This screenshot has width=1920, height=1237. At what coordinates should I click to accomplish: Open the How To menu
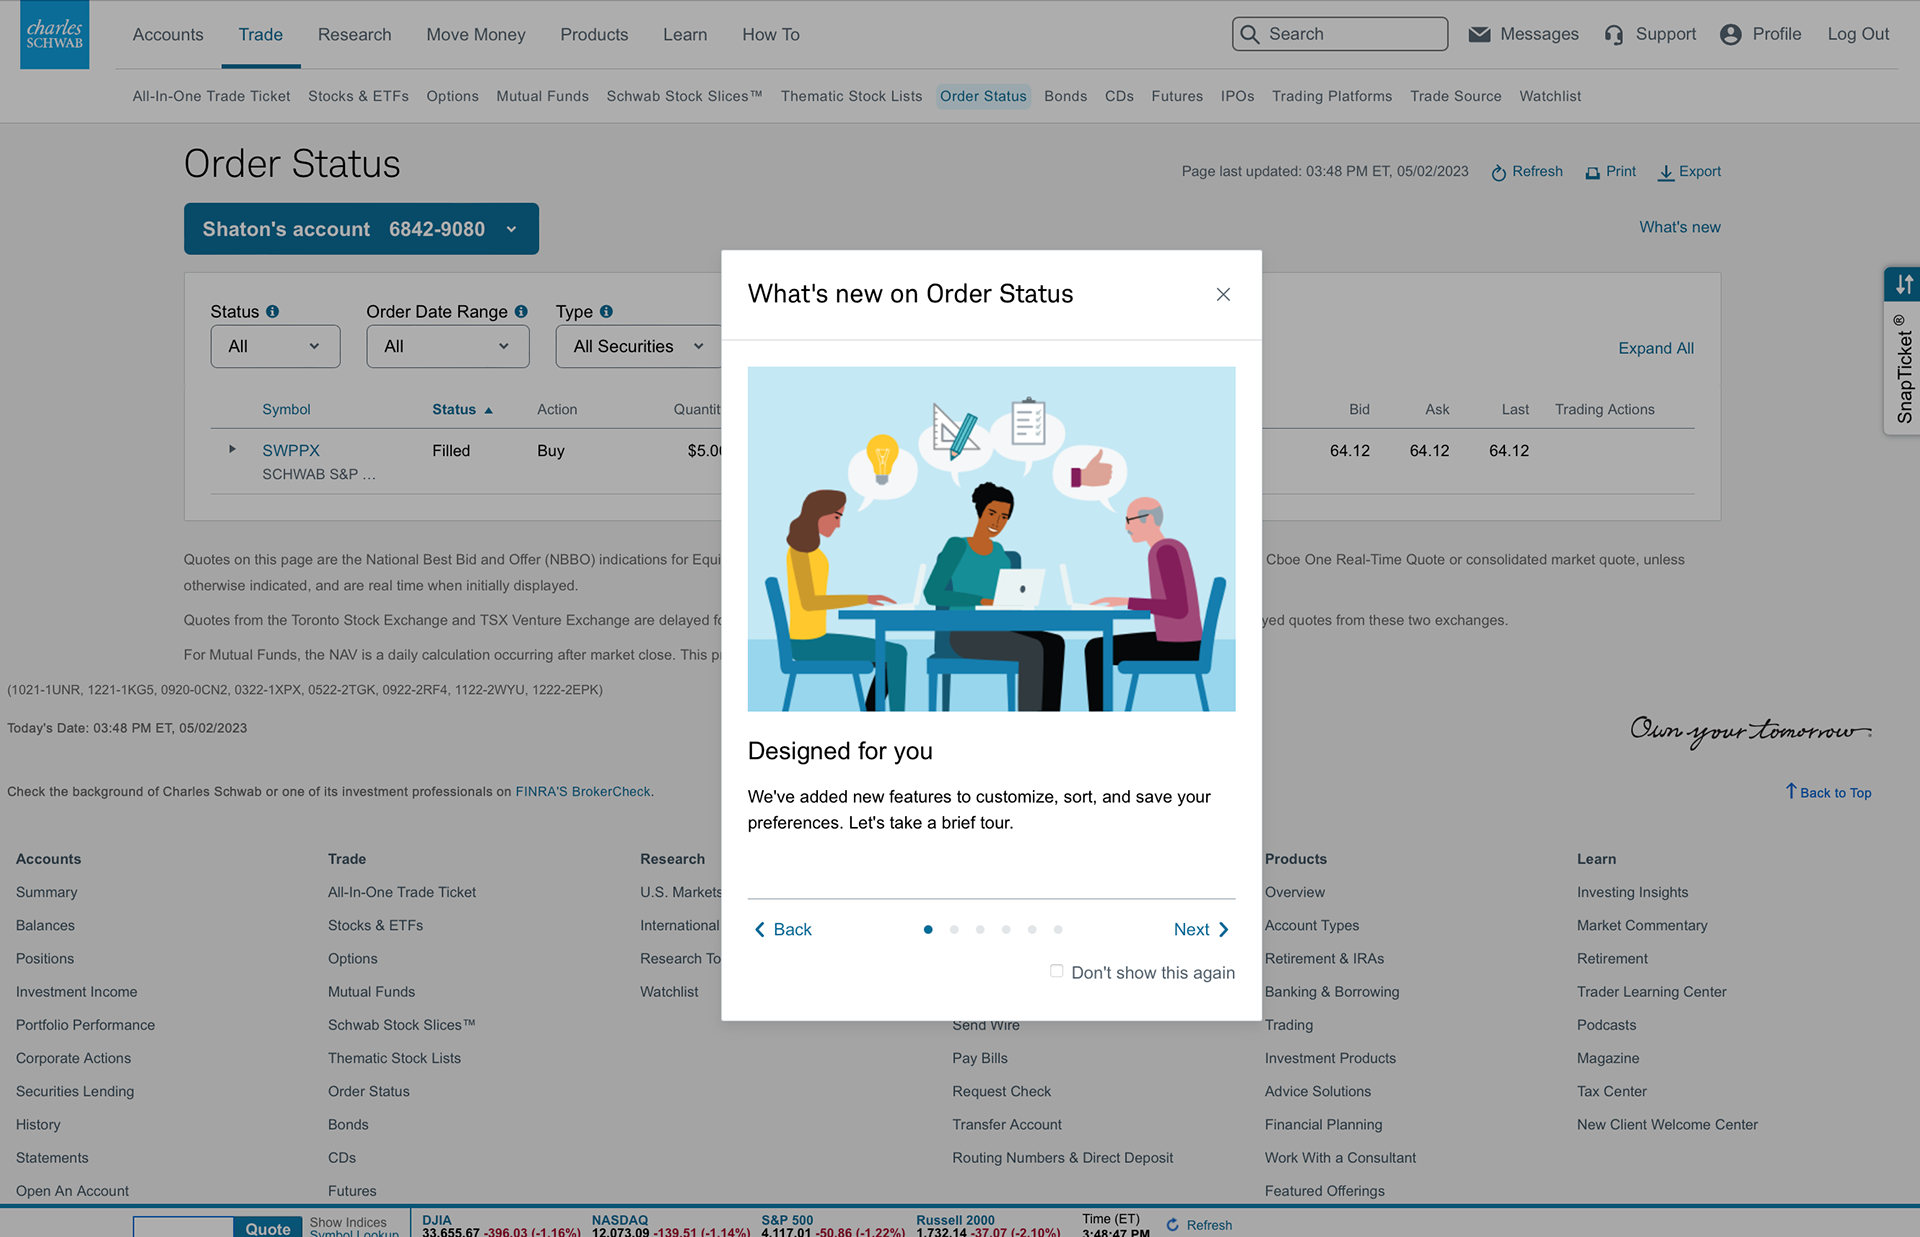tap(771, 35)
